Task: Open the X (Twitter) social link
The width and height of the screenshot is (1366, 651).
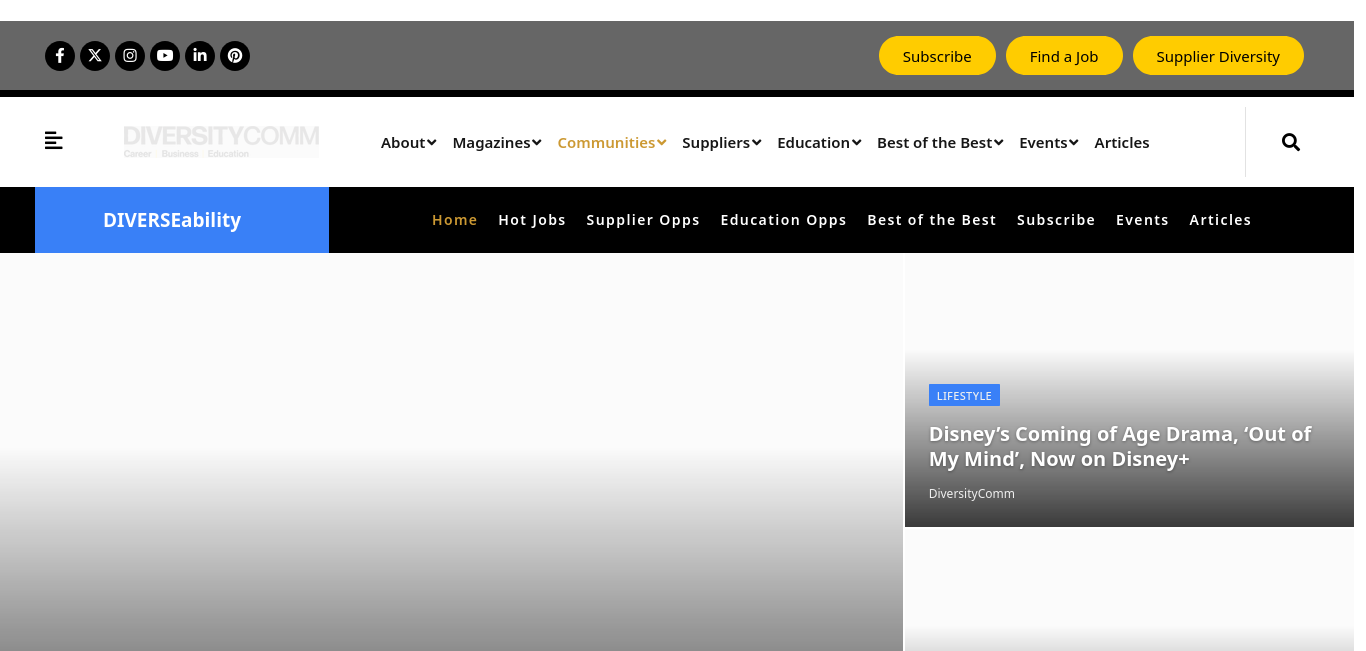Action: point(95,56)
